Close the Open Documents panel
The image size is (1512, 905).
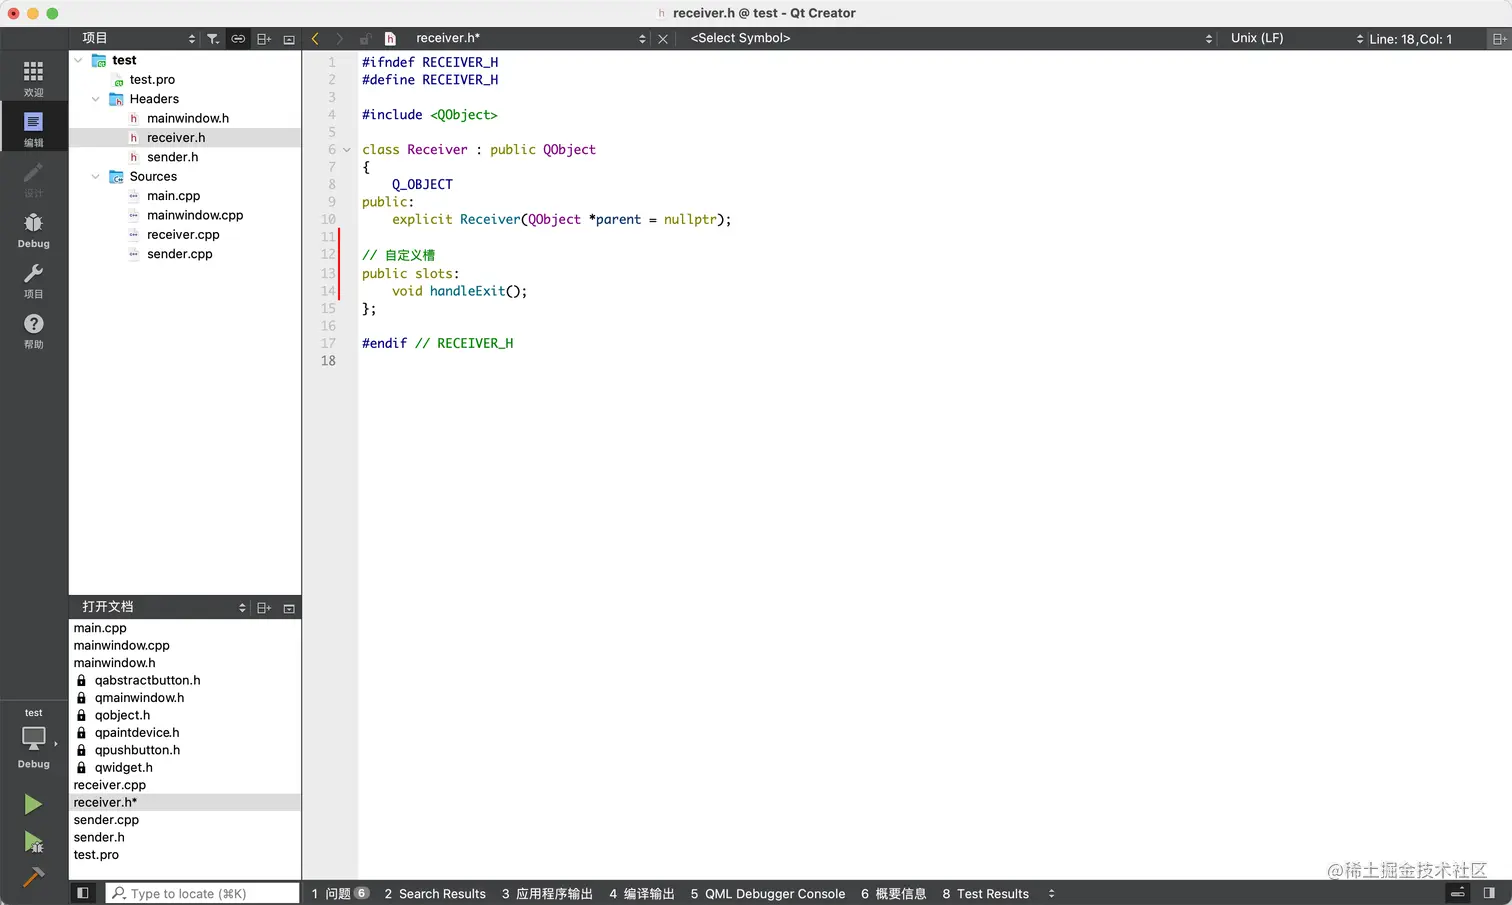pos(289,608)
